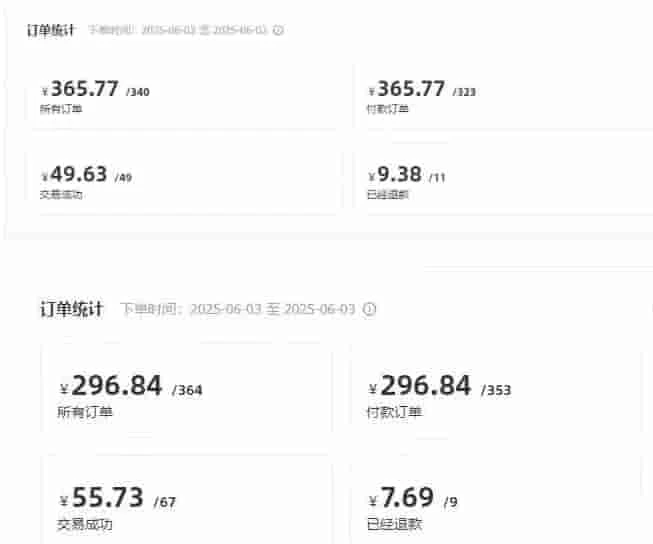653x544 pixels.
Task: Click the /49 count beside ¥49.63
Action: [123, 178]
